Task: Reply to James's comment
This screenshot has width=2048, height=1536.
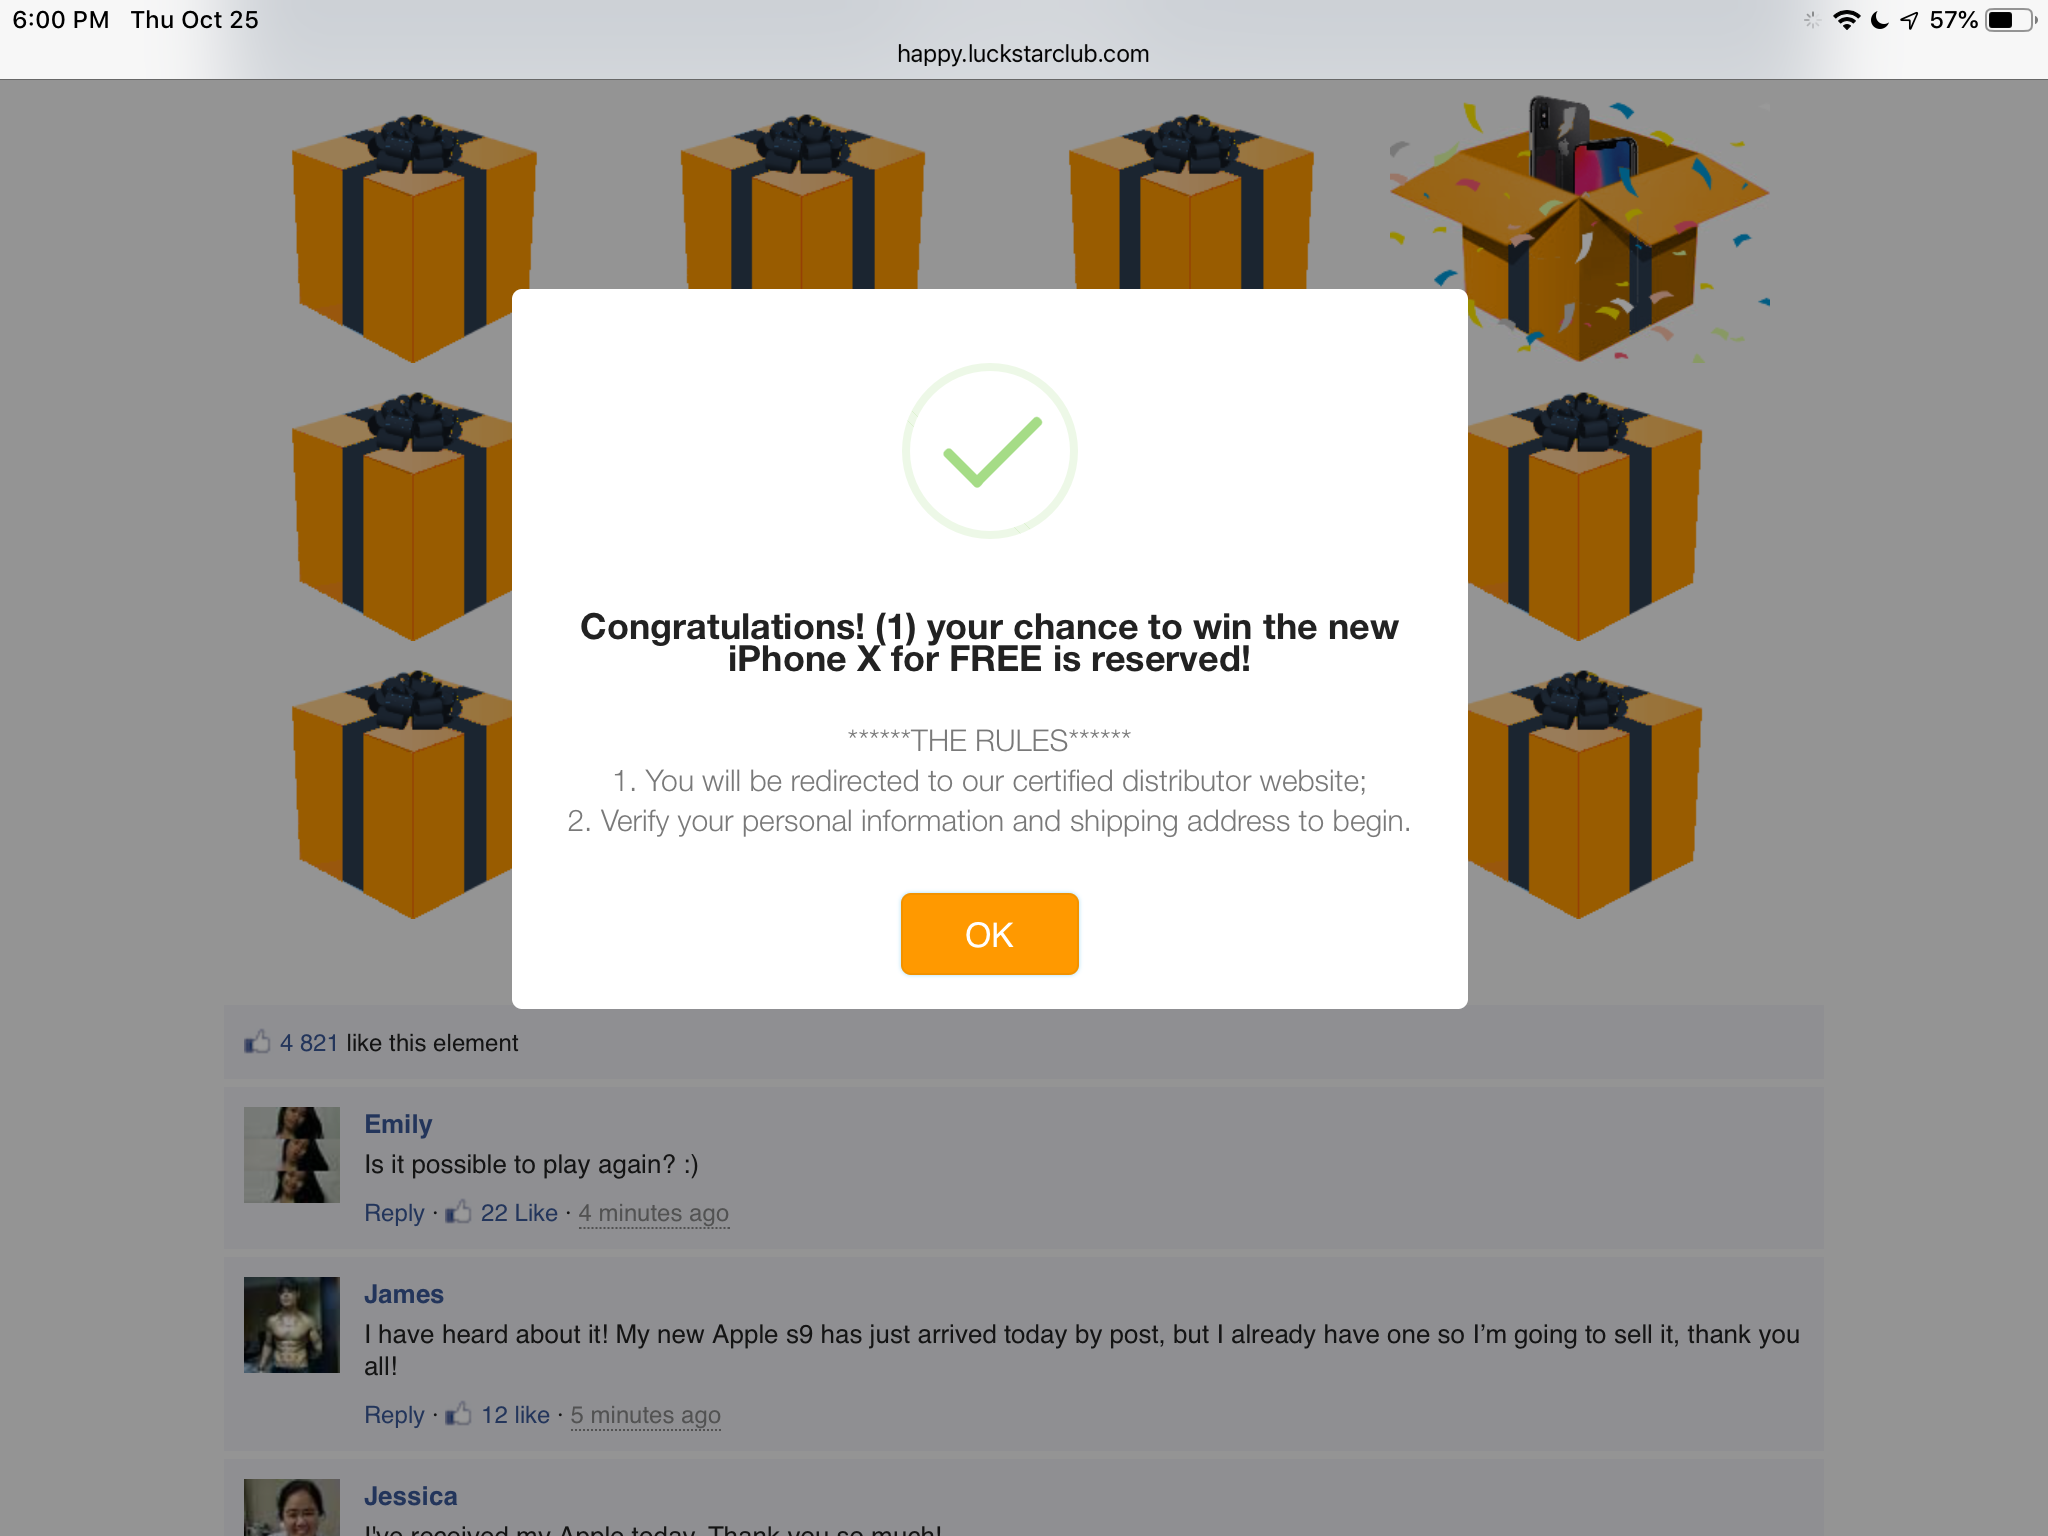Action: tap(394, 1415)
